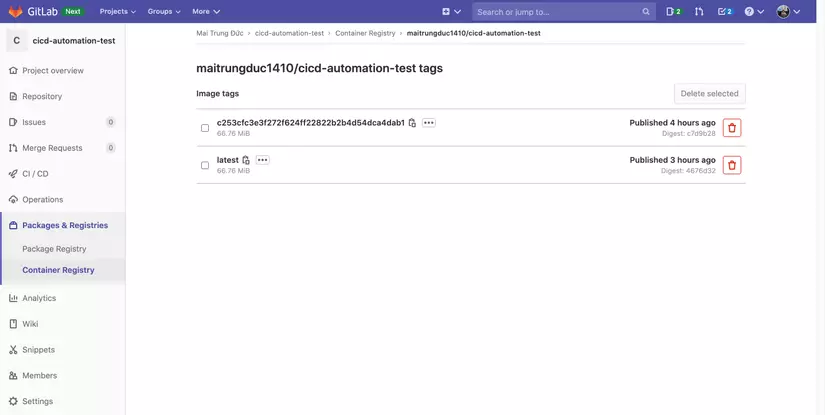825x415 pixels.
Task: Select the latest tag checkbox
Action: [x=205, y=165]
